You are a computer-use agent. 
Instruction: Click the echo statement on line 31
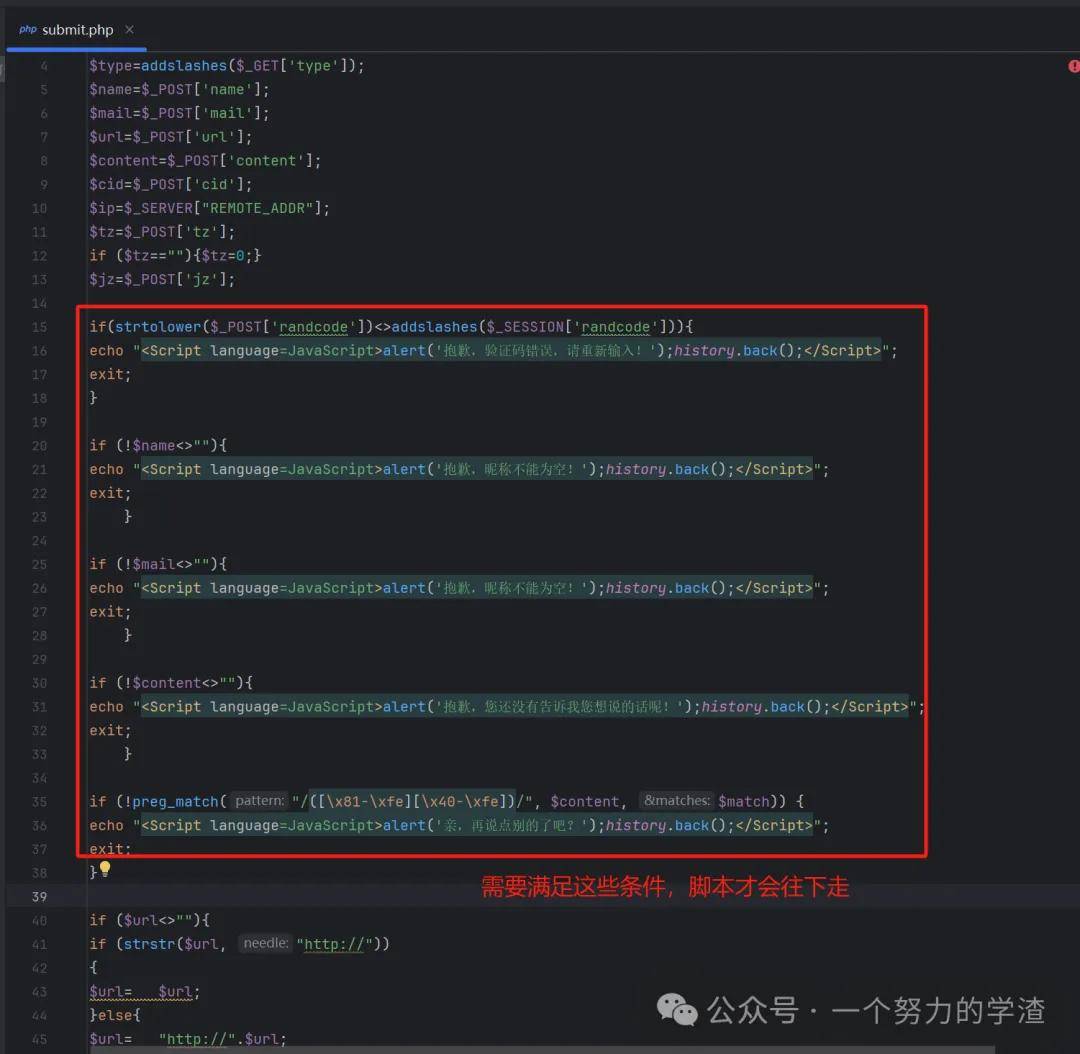click(507, 706)
